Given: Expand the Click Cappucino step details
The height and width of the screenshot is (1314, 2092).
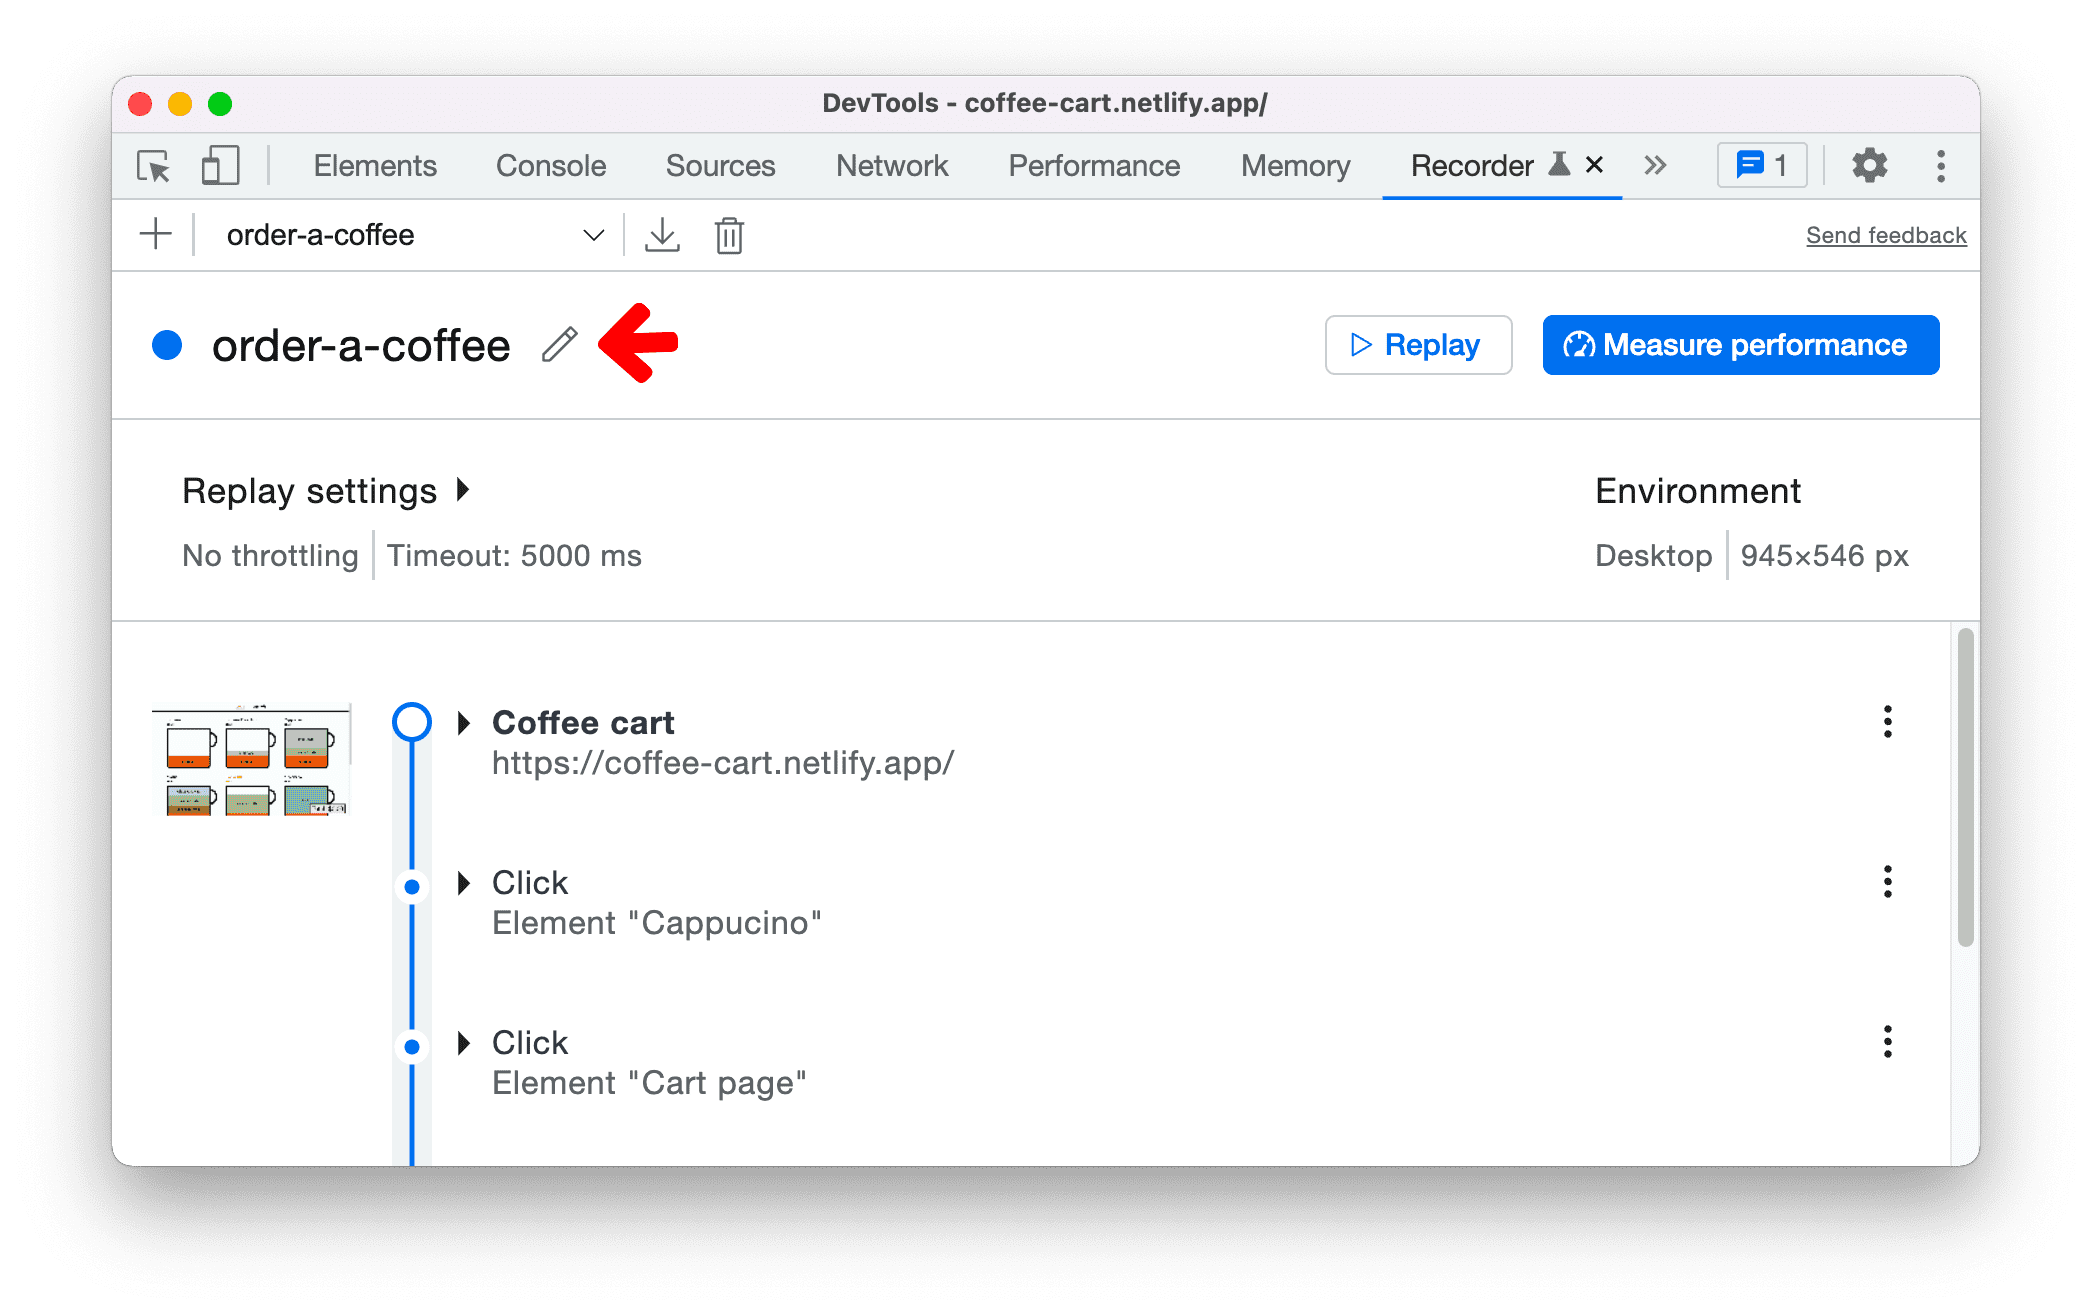Looking at the screenshot, I should point(466,881).
